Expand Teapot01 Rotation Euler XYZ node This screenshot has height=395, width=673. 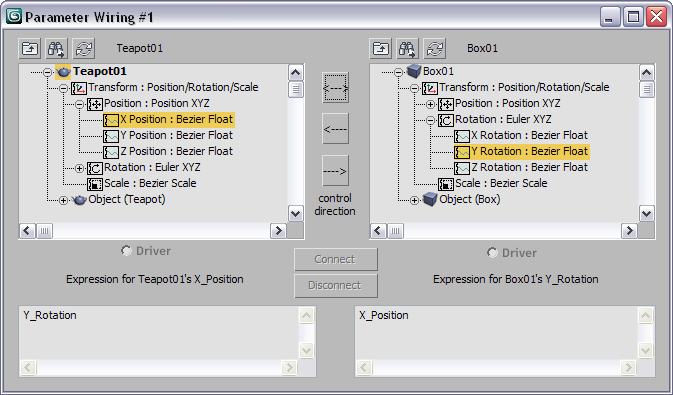click(79, 168)
